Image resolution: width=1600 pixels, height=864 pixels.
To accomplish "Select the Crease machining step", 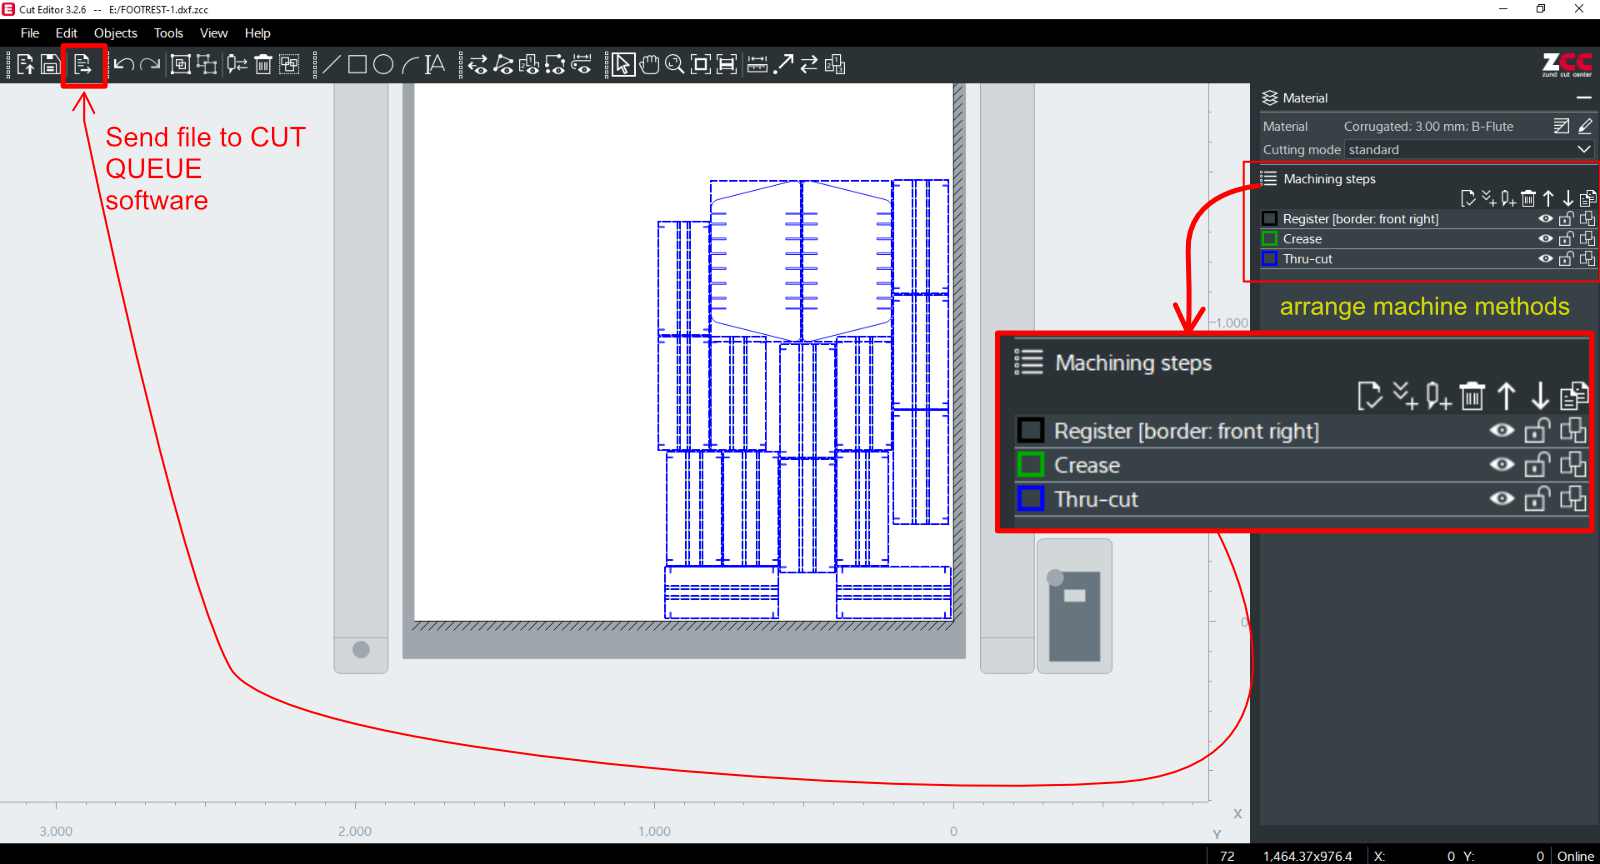I will pyautogui.click(x=1302, y=239).
